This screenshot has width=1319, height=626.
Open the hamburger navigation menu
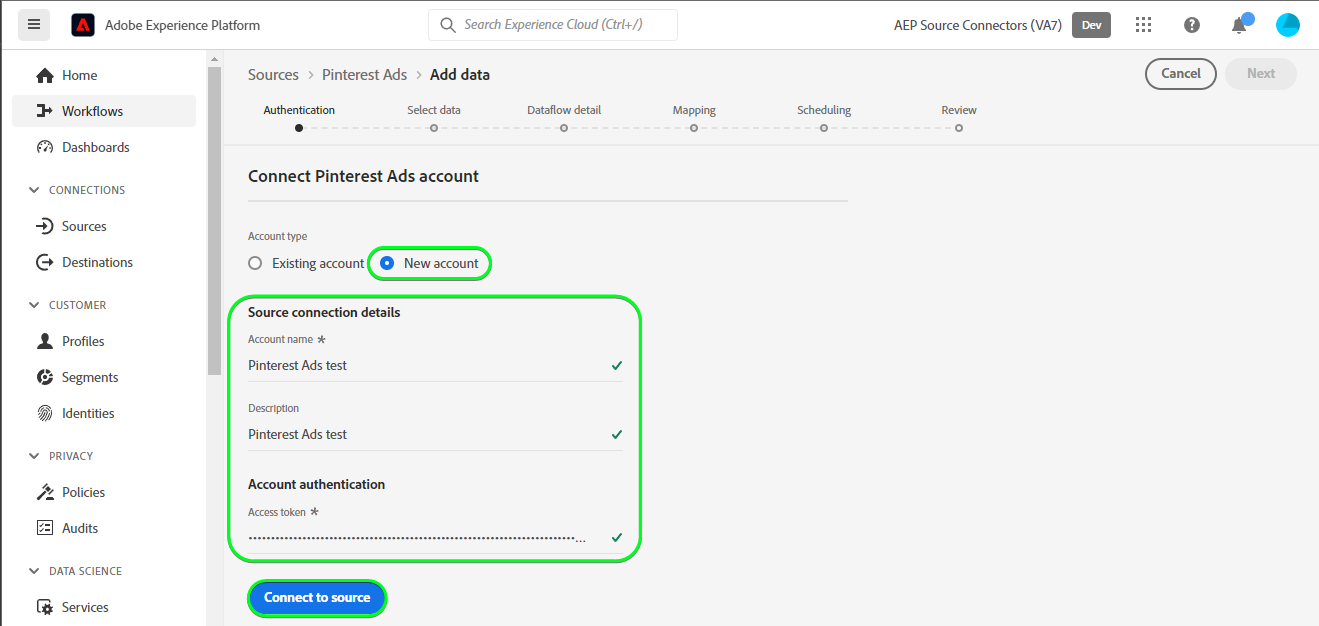pos(34,25)
